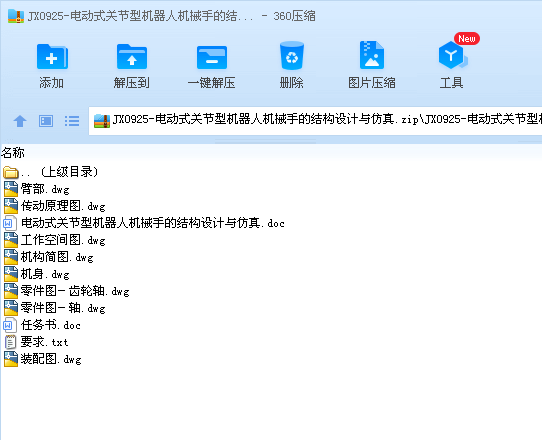
Task: Select '电动式关节型机器人机械手的结构设计与仿真.doc' file name
Action: tap(153, 223)
